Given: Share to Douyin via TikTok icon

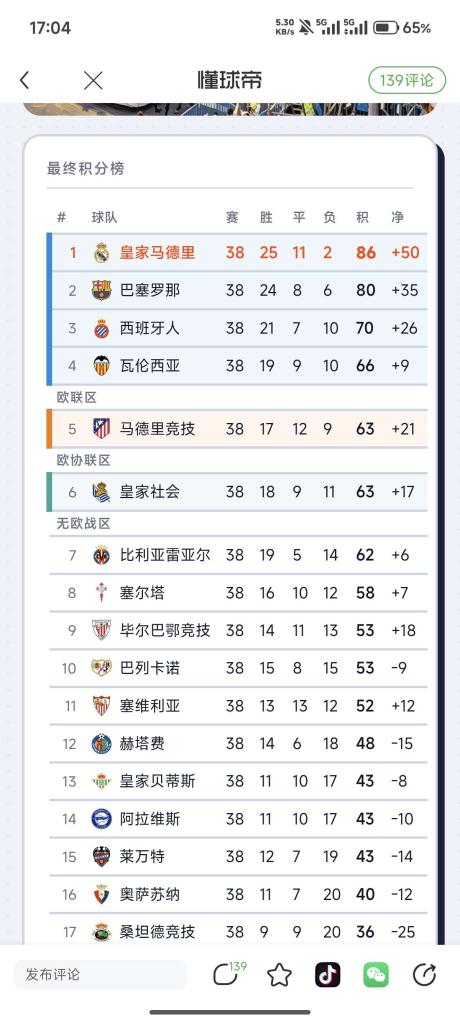Looking at the screenshot, I should pos(328,975).
